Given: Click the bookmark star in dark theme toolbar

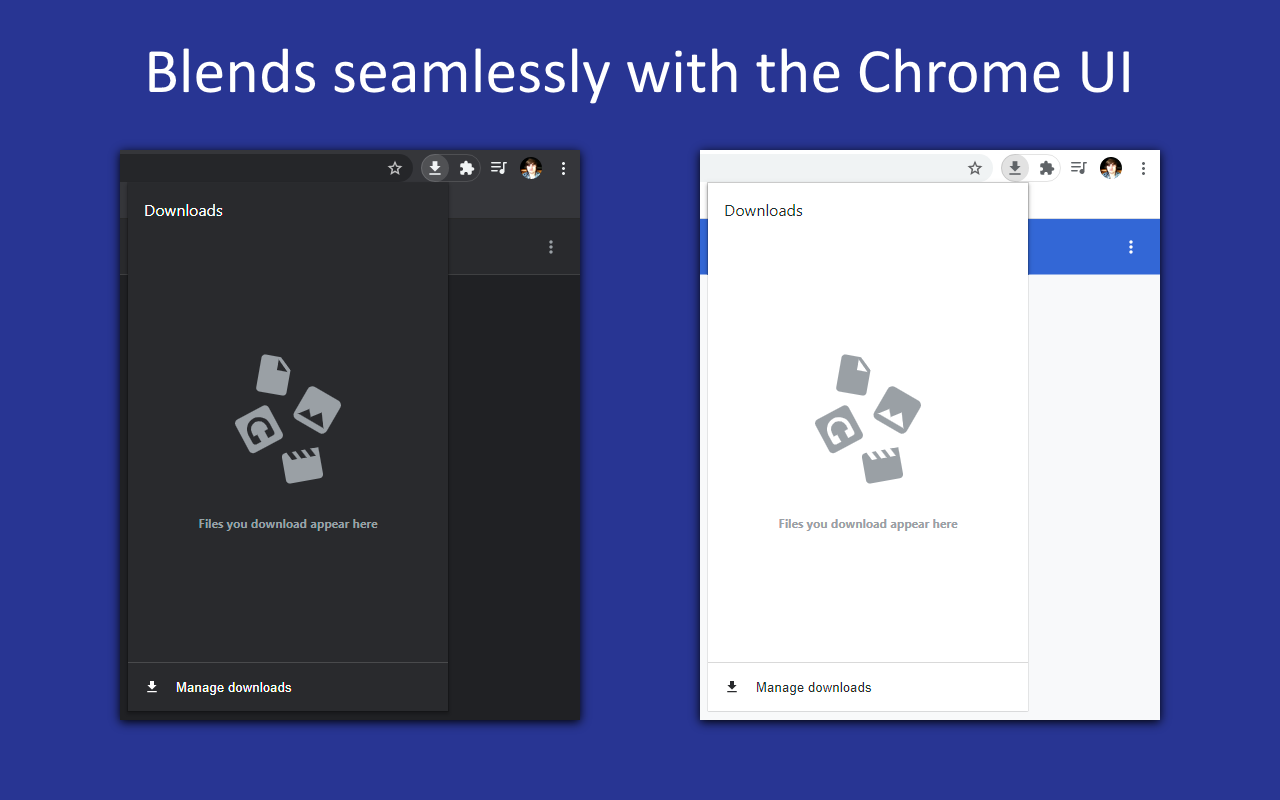Looking at the screenshot, I should pos(395,168).
